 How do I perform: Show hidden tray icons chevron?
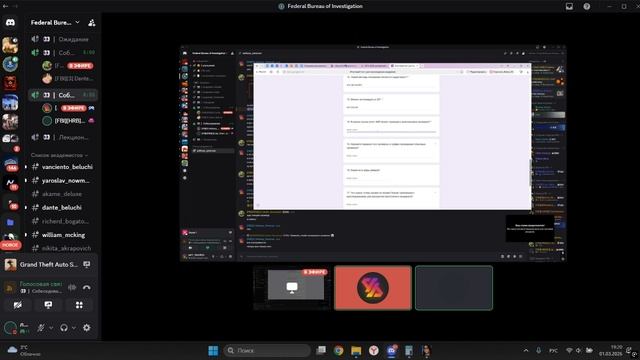526,351
